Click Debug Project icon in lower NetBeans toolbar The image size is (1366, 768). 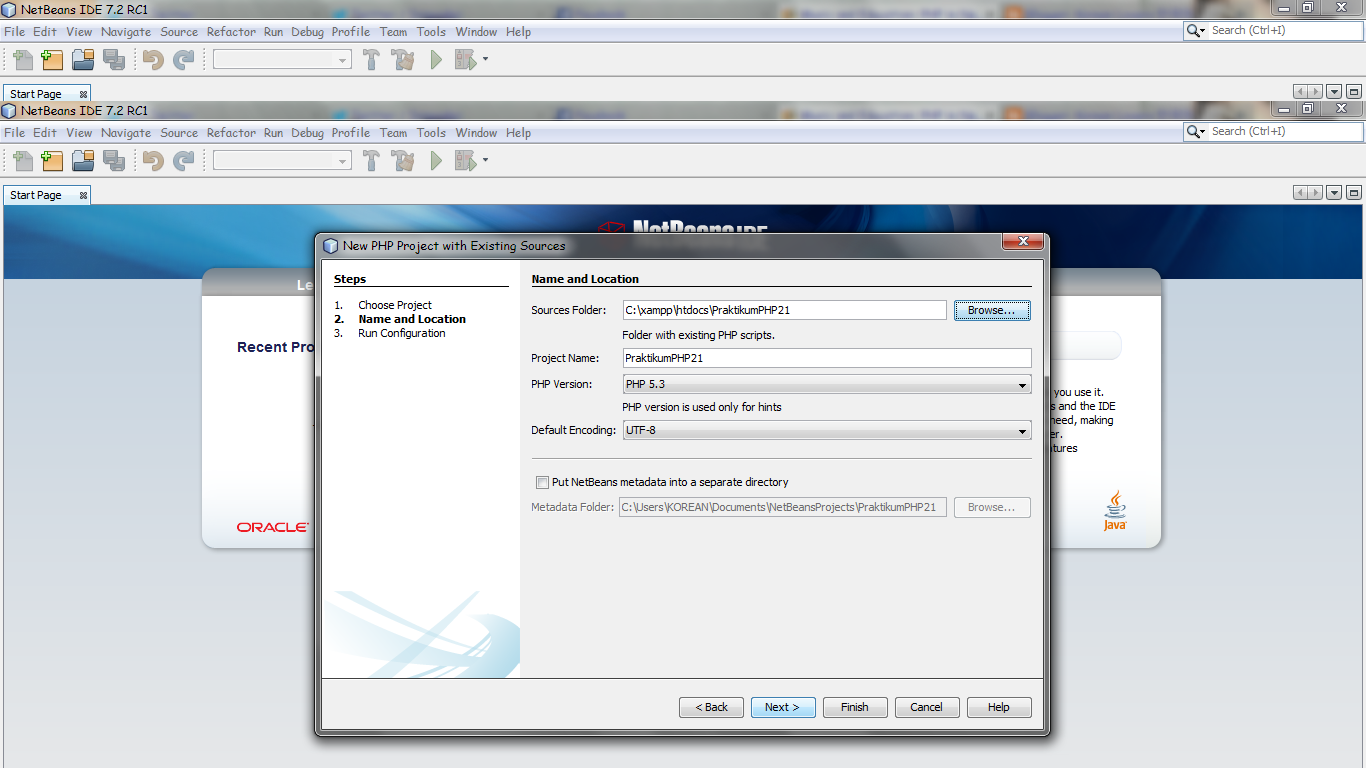(465, 161)
